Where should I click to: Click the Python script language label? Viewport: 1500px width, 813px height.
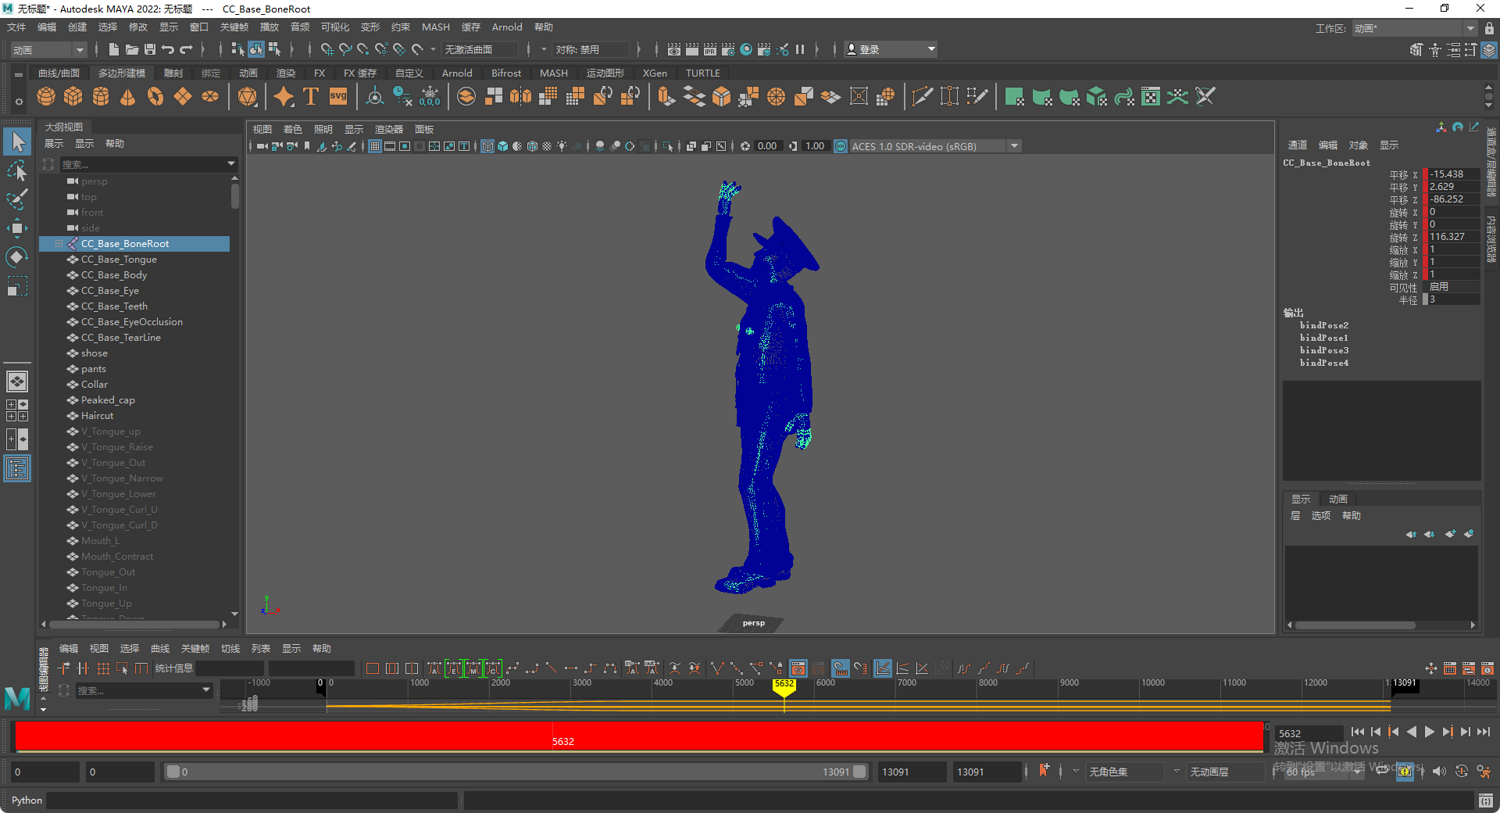pyautogui.click(x=27, y=800)
